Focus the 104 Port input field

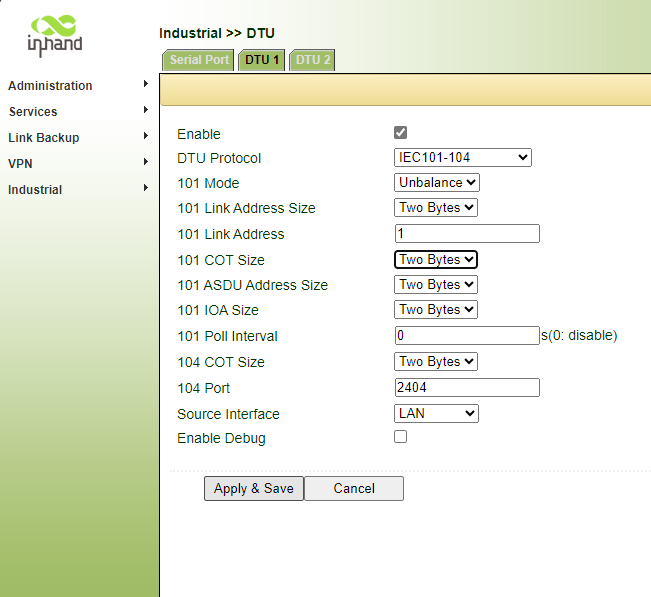tap(467, 387)
